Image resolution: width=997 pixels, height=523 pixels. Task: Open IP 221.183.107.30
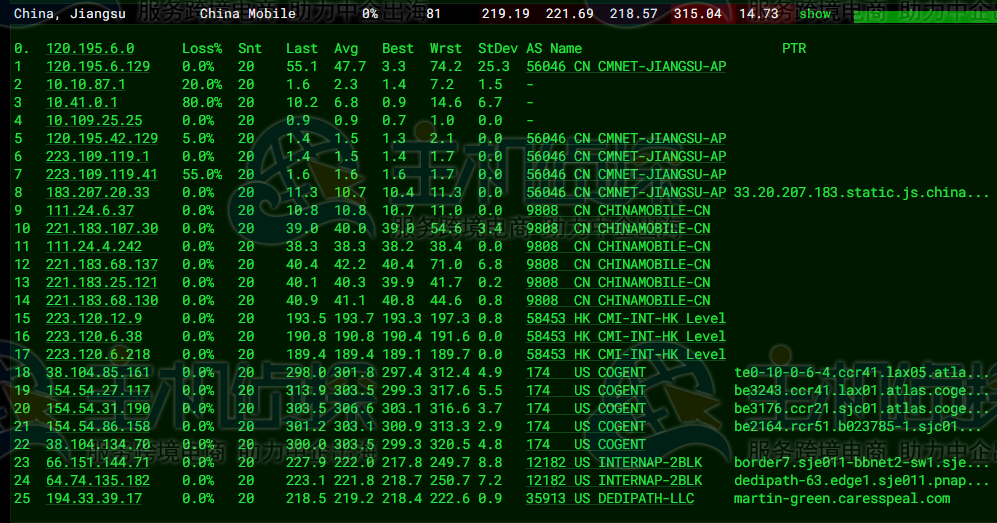pyautogui.click(x=102, y=228)
